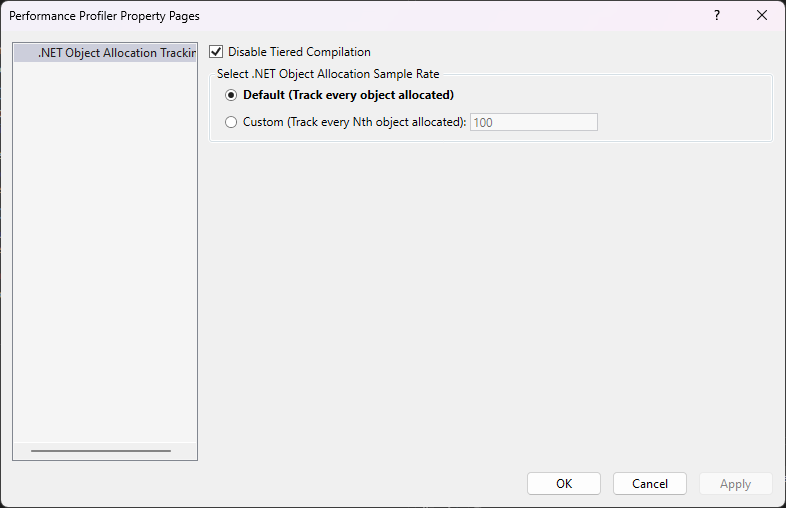Click the "Track every object allocated" label
This screenshot has height=508, width=786.
click(x=348, y=96)
